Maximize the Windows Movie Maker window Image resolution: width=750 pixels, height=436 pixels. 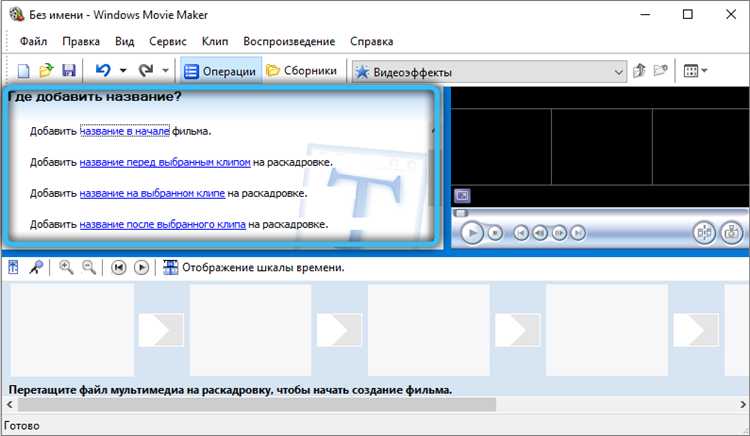[x=687, y=14]
